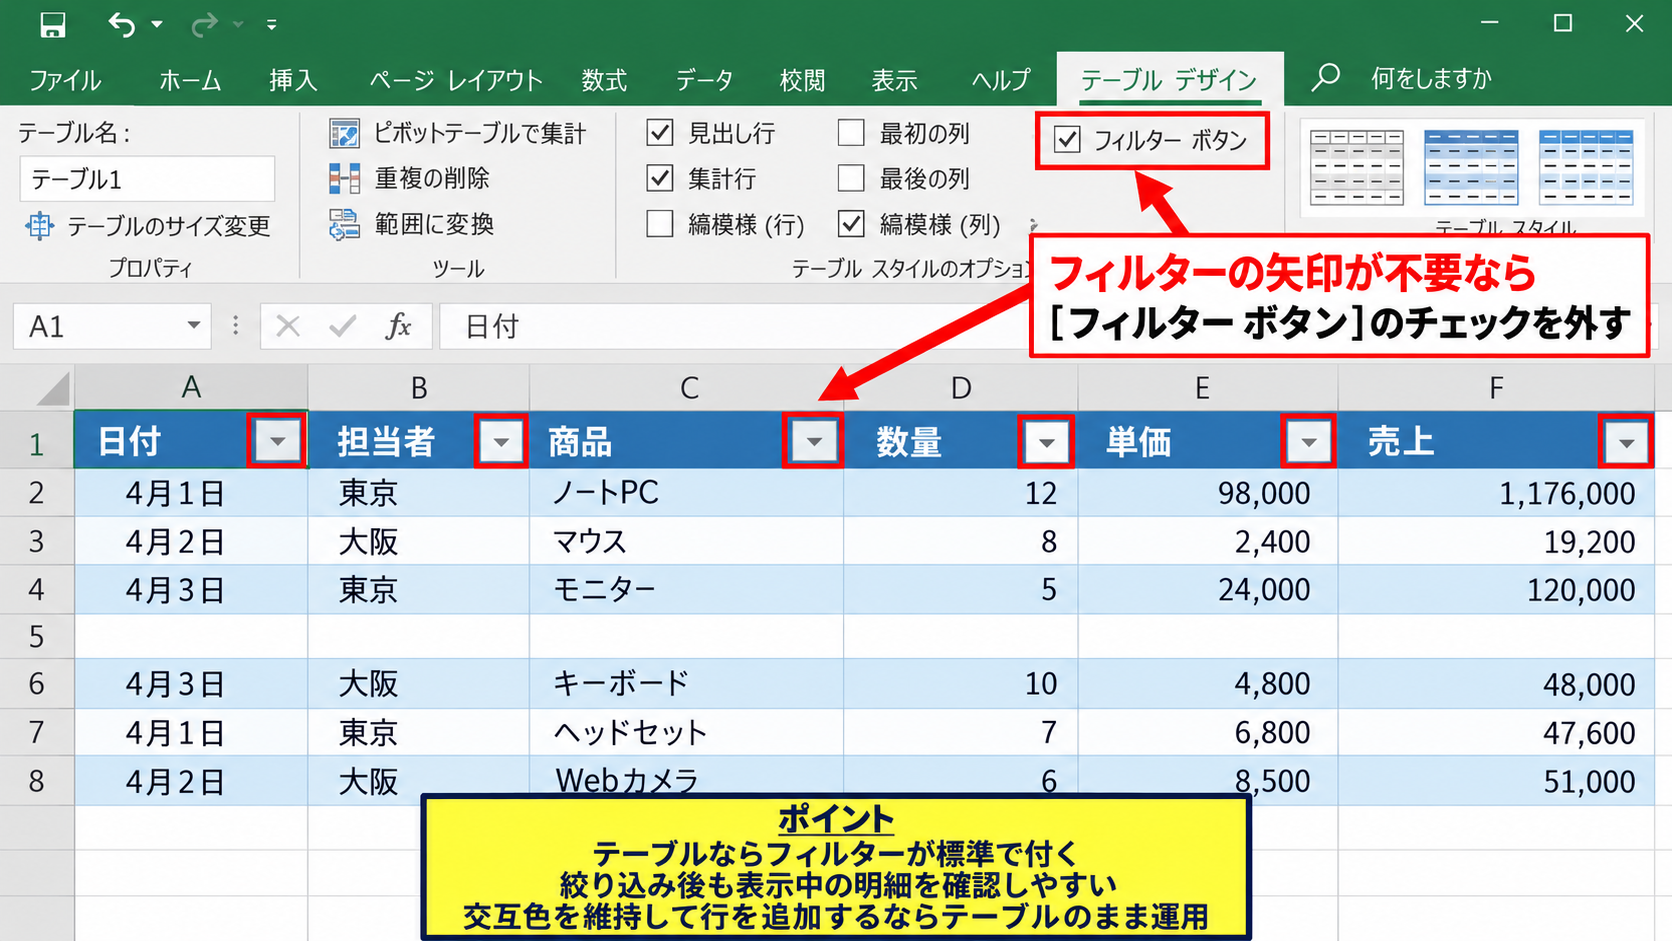Select column E header

pyautogui.click(x=1208, y=387)
